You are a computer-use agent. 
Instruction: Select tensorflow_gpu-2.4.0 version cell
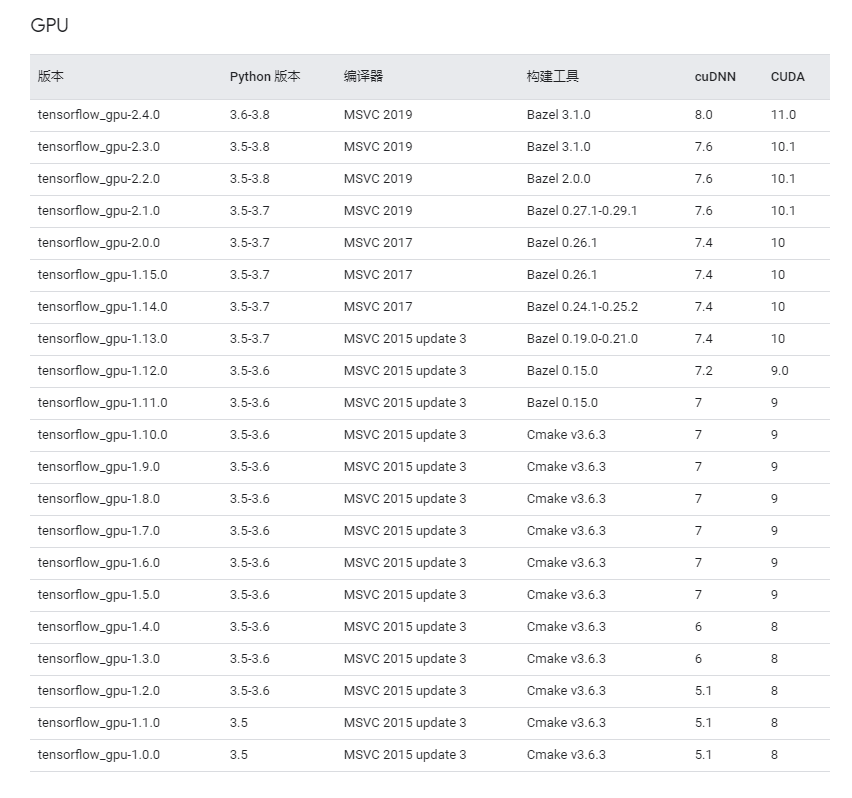click(x=98, y=115)
